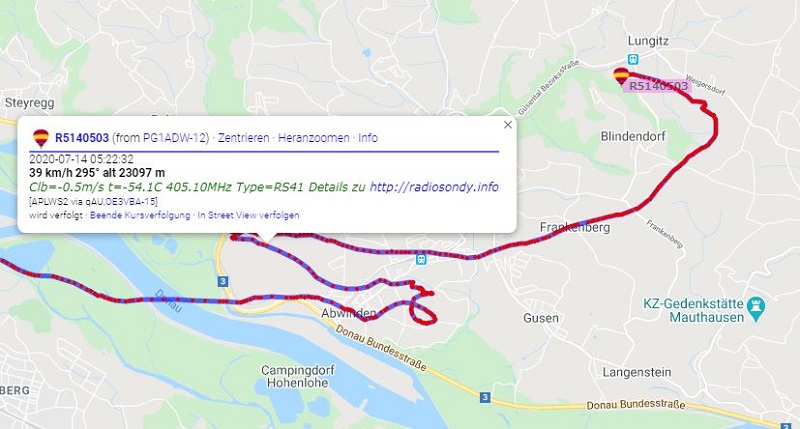Image resolution: width=800 pixels, height=429 pixels.
Task: Open the radiosondy.info hyperlink
Action: click(x=434, y=187)
